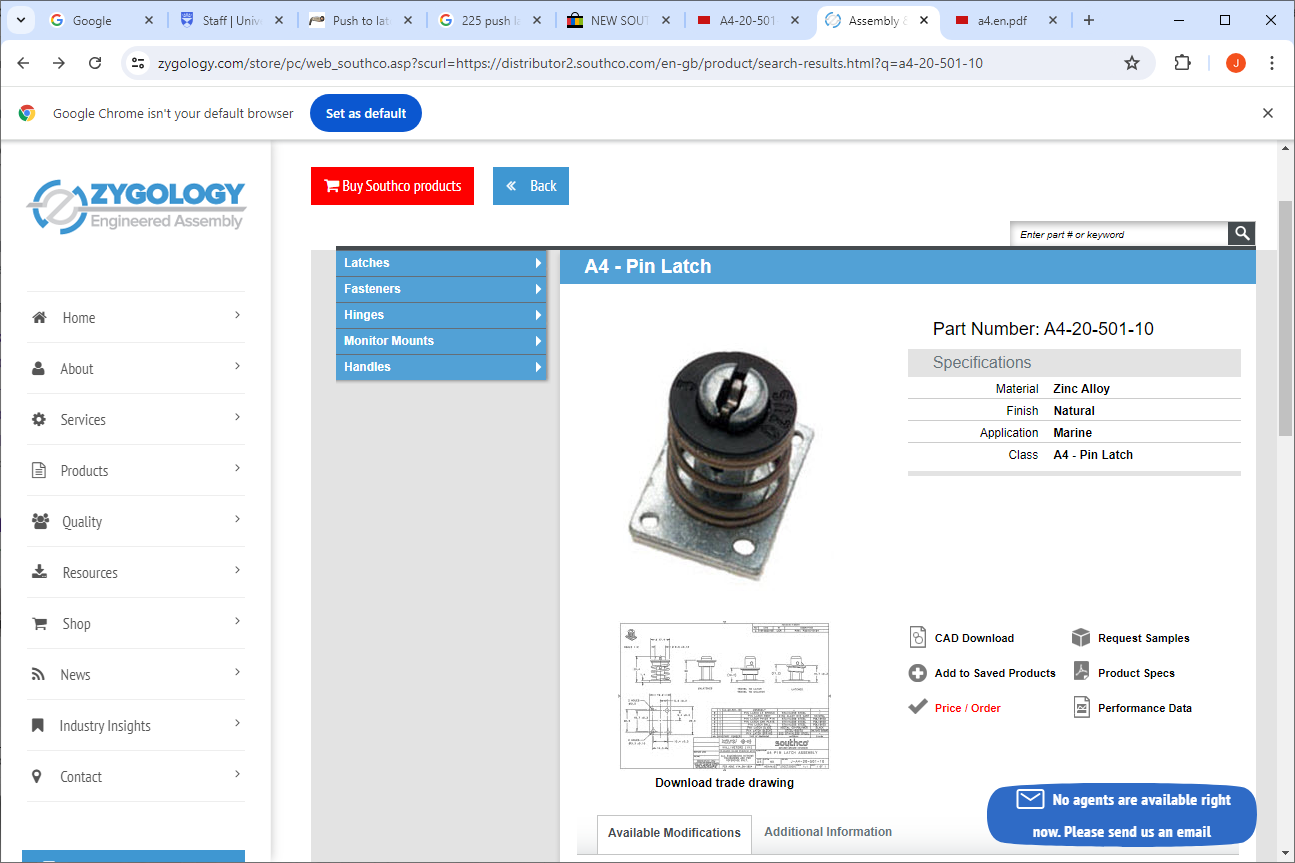Open the tab search dropdown arrow
This screenshot has height=863, width=1295.
[20, 20]
